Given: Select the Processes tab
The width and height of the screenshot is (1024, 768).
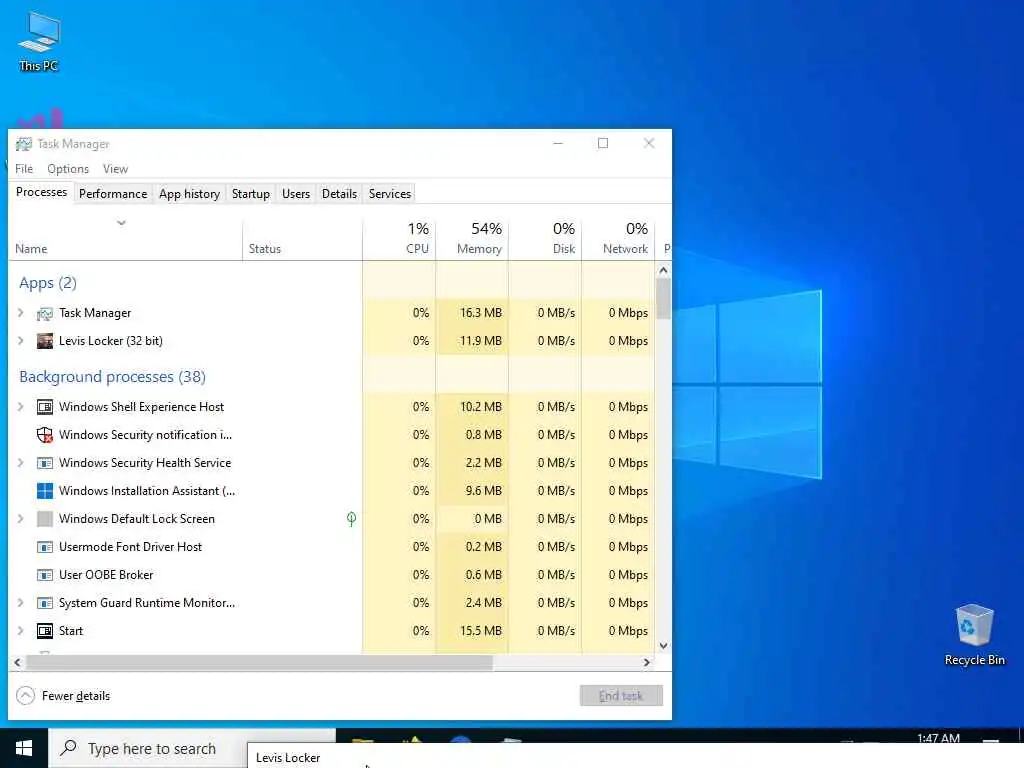Looking at the screenshot, I should pos(41,192).
